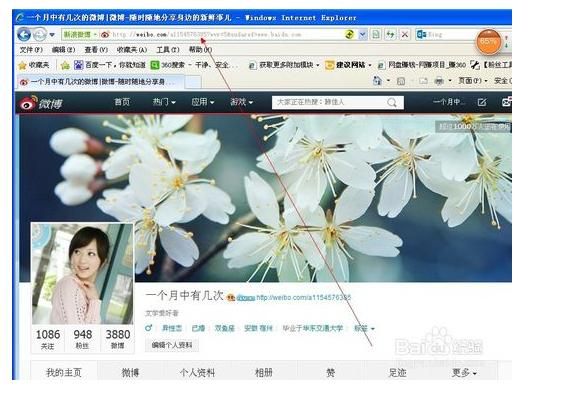580x393 pixels.
Task: Open the 查看(V) menu
Action: [x=96, y=50]
